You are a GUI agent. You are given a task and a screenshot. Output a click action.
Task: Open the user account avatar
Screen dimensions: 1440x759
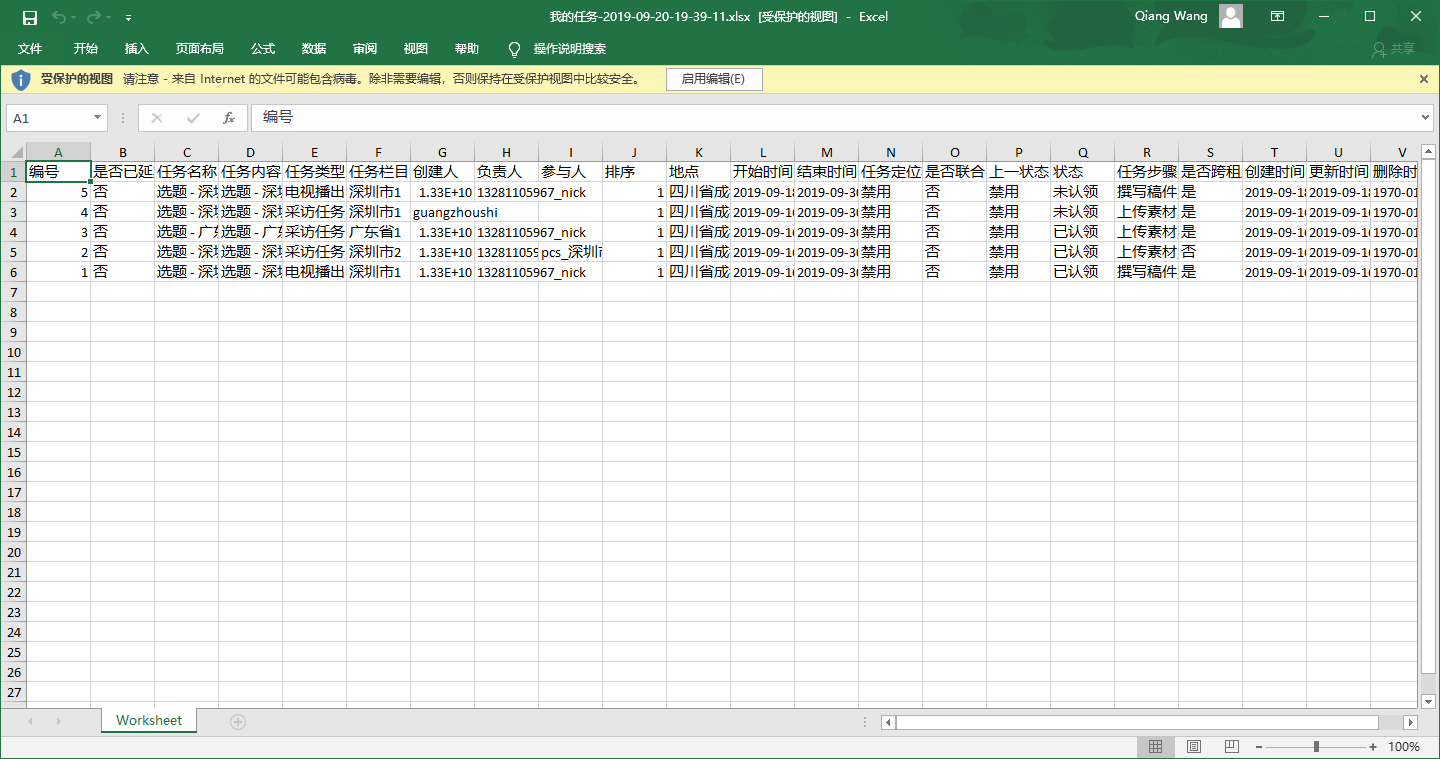tap(1231, 16)
